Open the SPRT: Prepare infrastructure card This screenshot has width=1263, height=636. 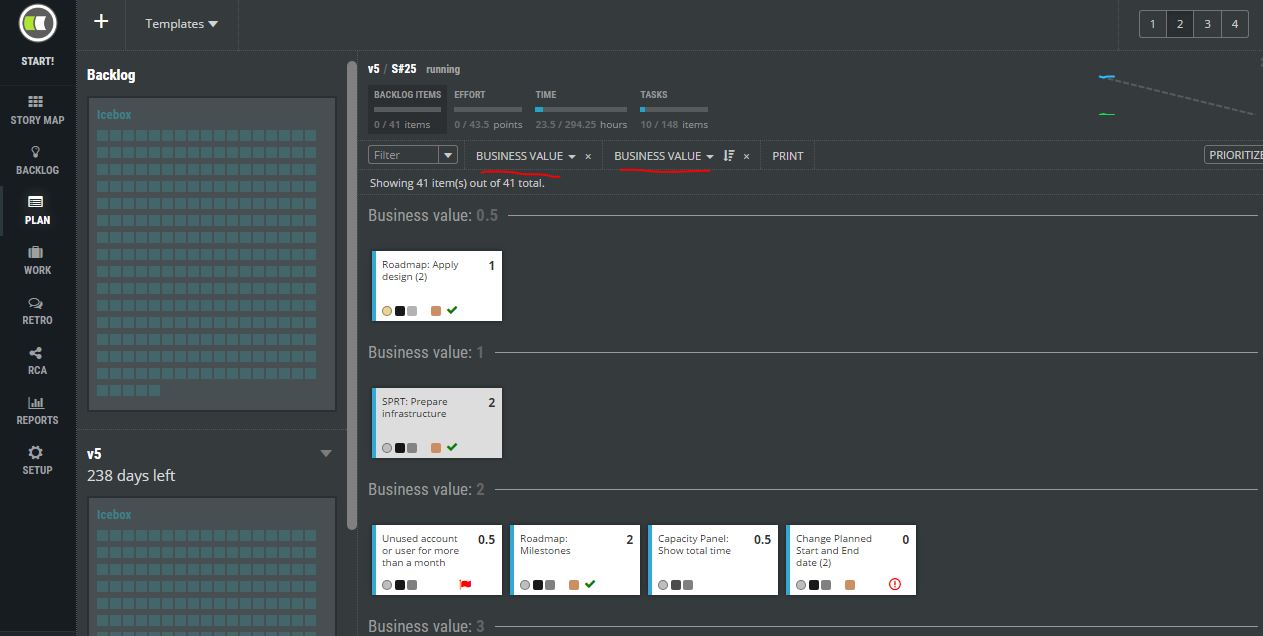tap(437, 423)
